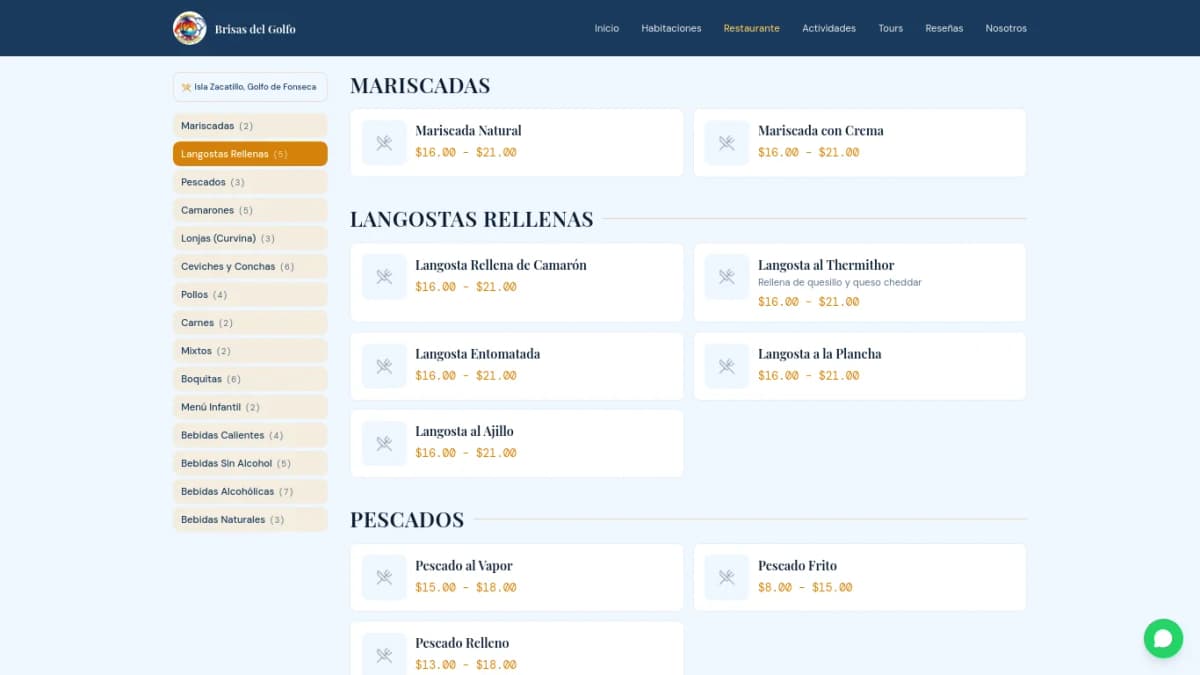
Task: Click the LANGOSTAS RELLENAS section heading
Action: click(472, 219)
